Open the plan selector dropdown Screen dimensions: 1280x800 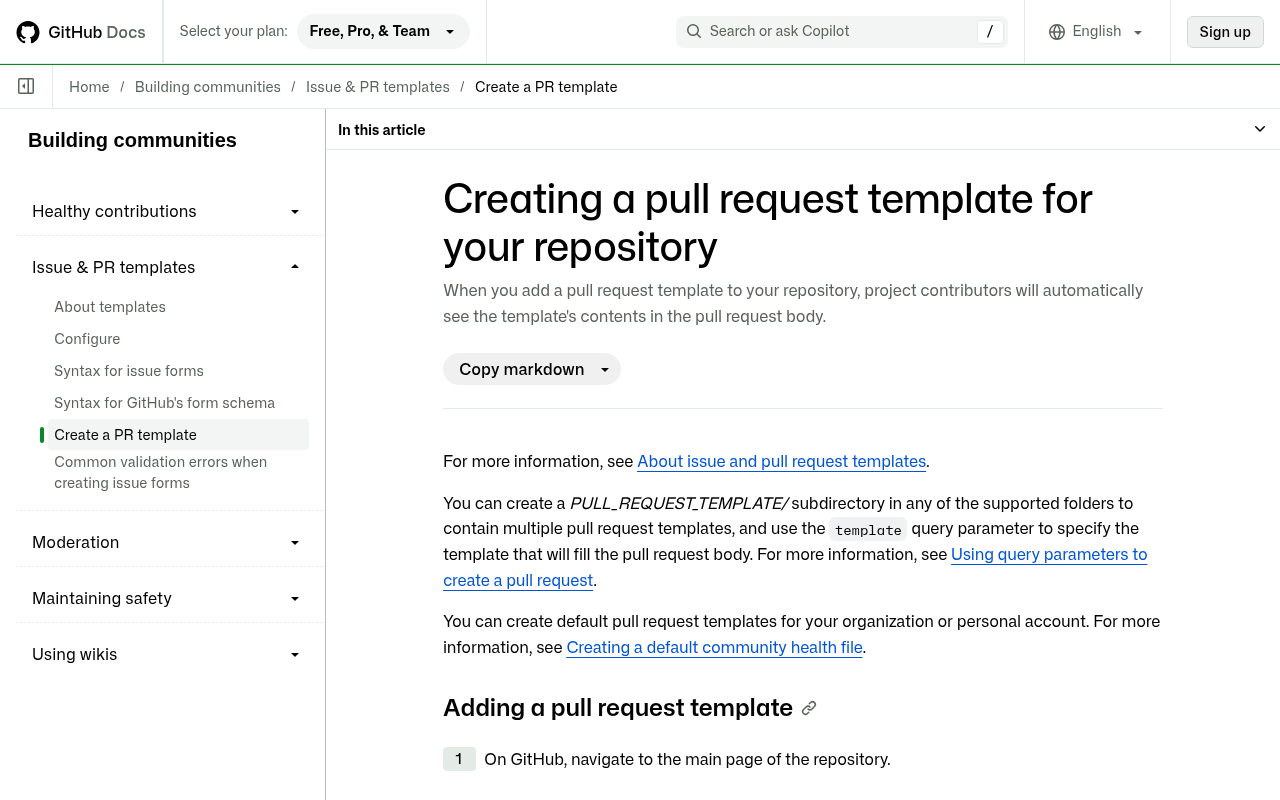pyautogui.click(x=383, y=32)
